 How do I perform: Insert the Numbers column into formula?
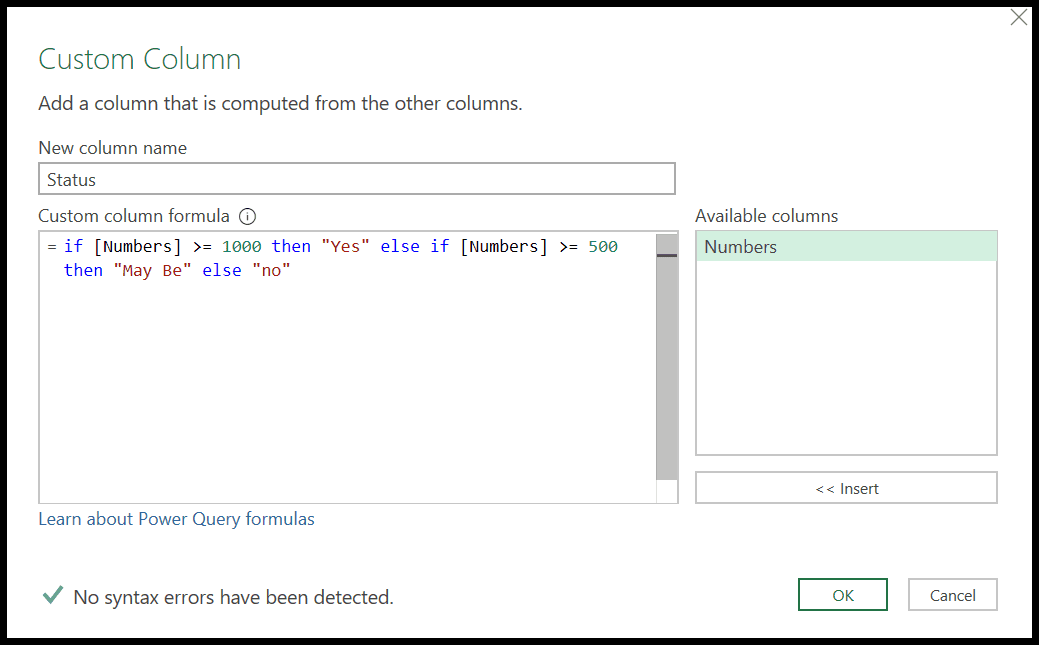tap(845, 487)
